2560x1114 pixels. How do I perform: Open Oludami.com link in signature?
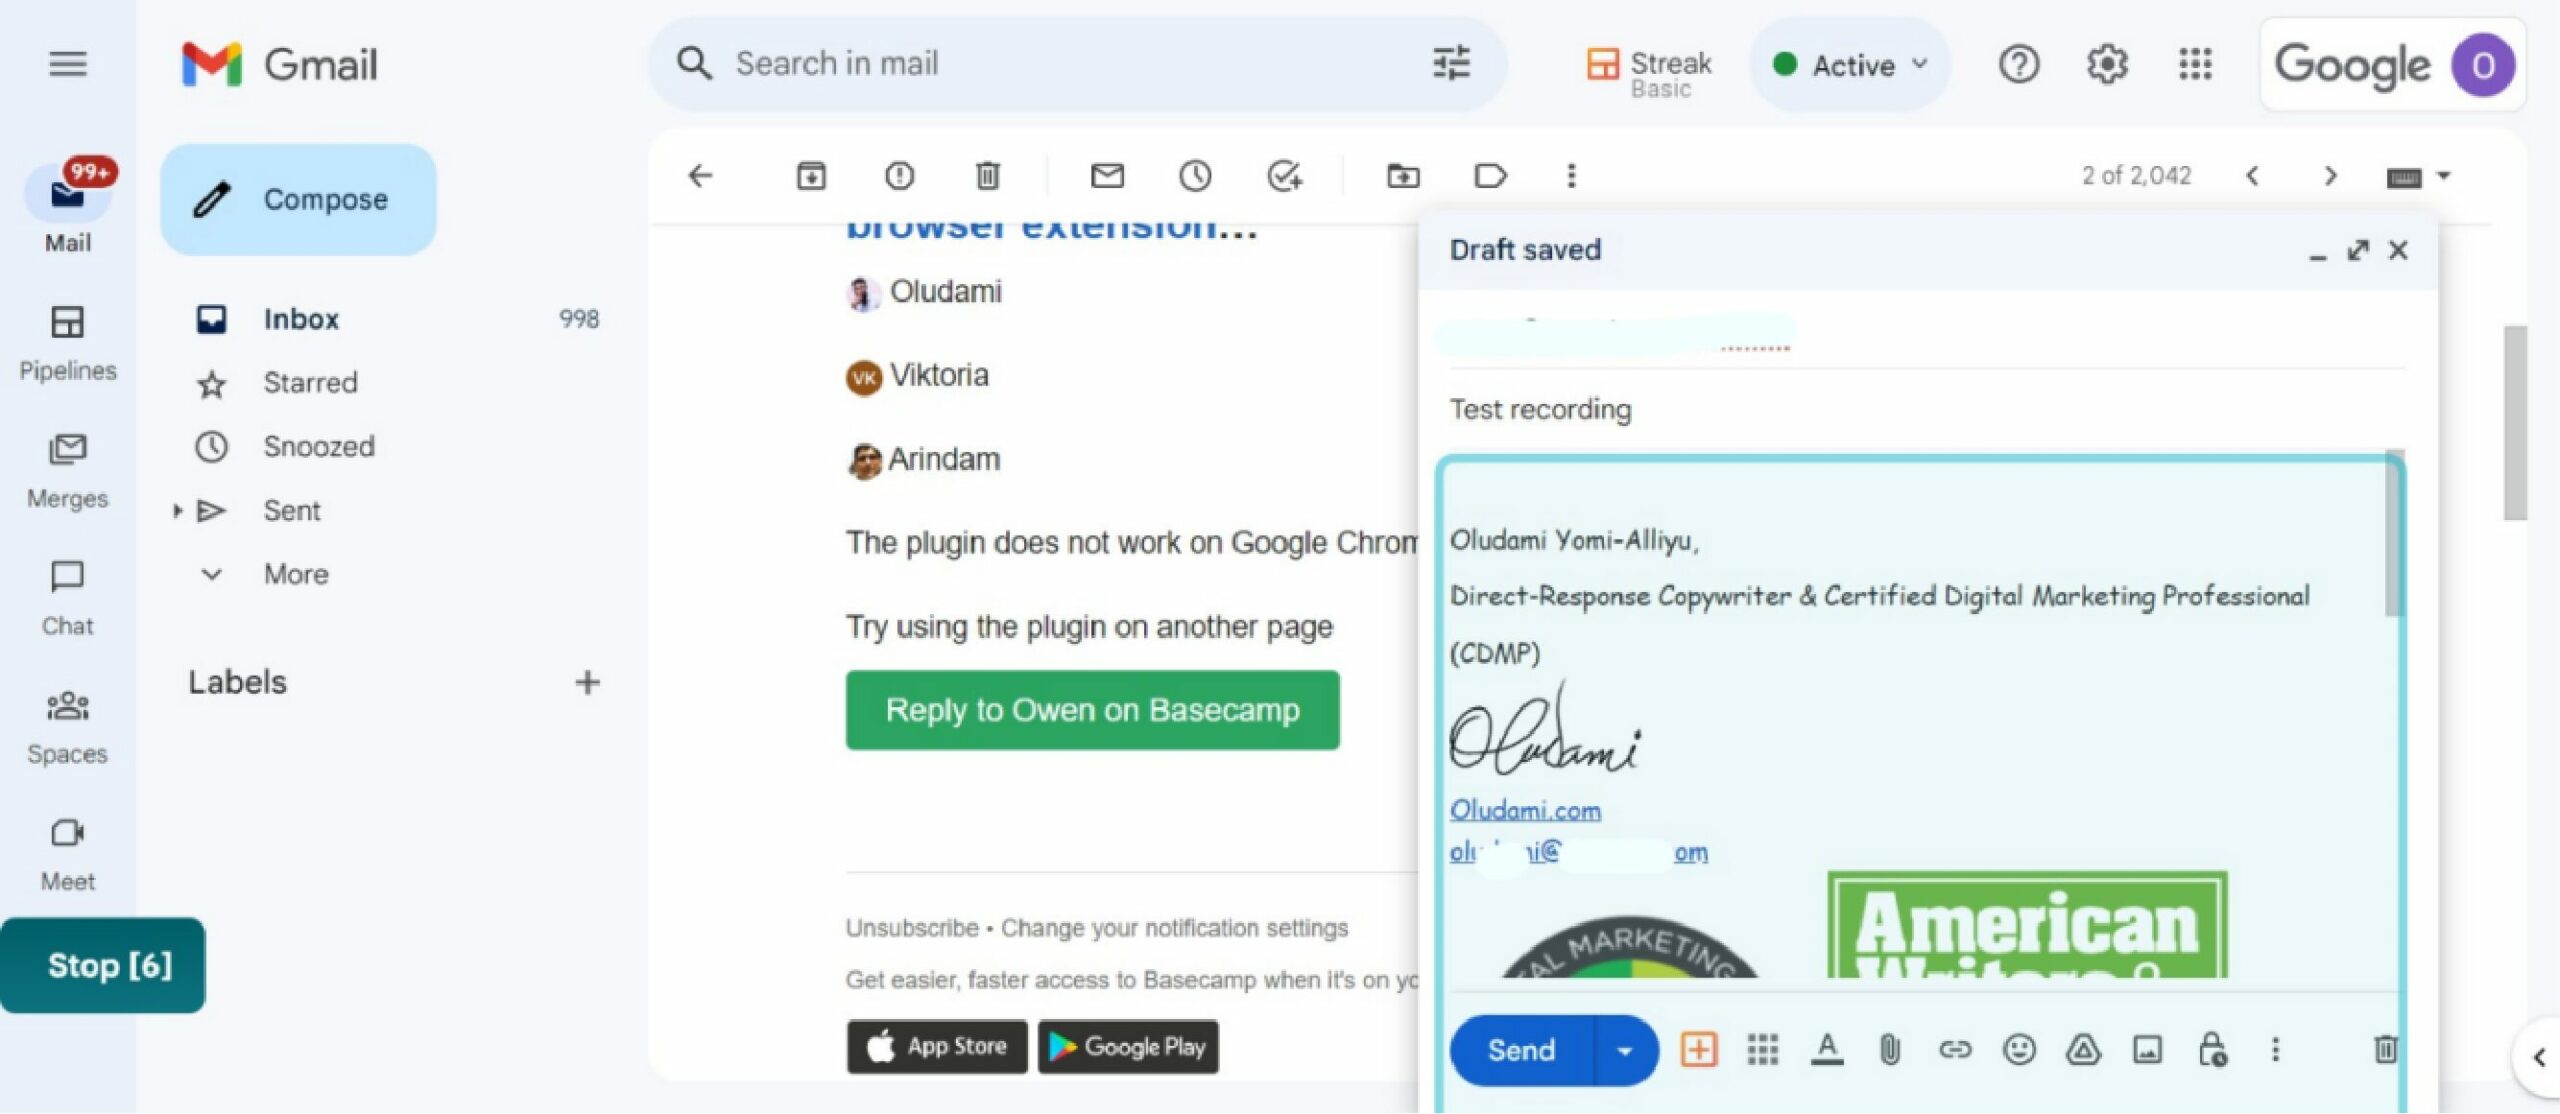1523,809
